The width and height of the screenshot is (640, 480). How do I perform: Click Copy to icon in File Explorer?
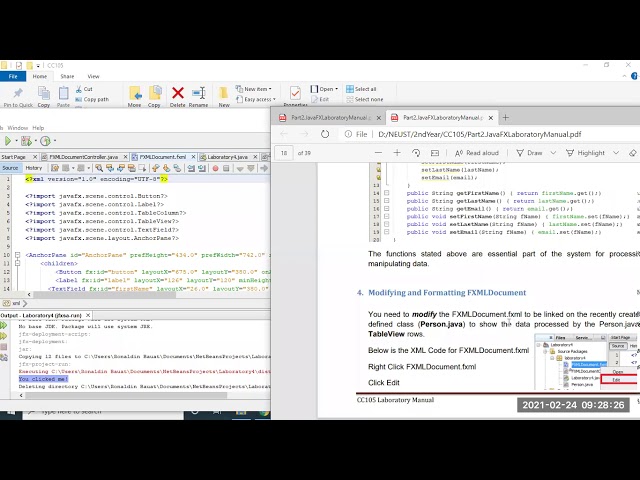[155, 93]
